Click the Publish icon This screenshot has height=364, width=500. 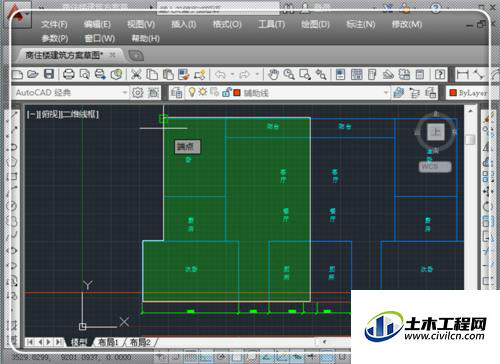(x=100, y=74)
